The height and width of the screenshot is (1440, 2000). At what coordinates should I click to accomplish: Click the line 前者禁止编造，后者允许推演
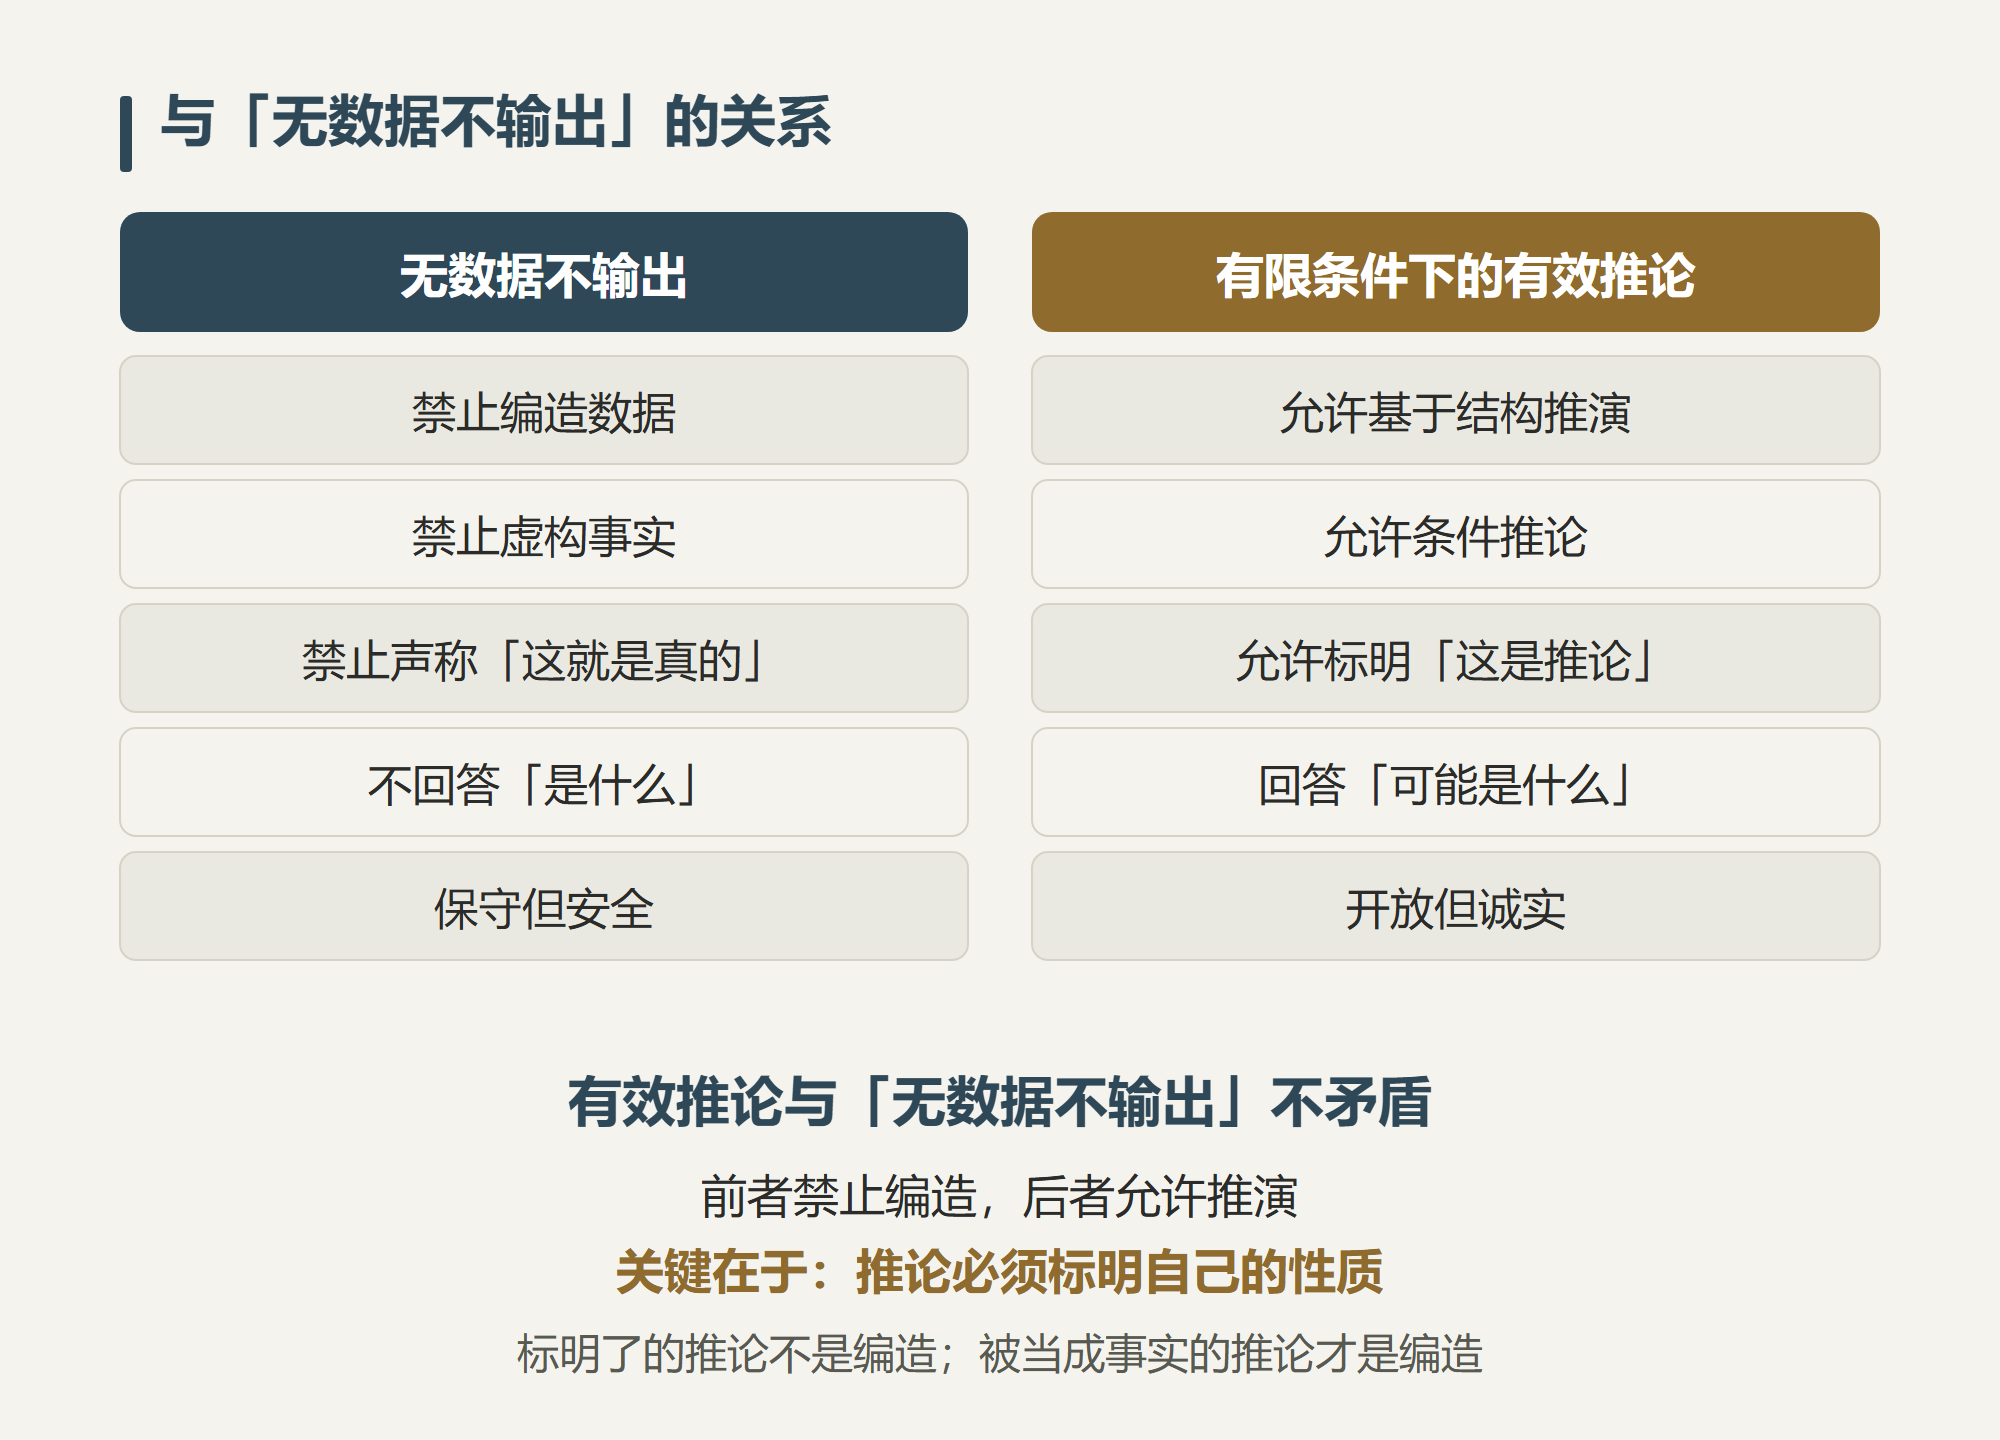[1000, 1196]
